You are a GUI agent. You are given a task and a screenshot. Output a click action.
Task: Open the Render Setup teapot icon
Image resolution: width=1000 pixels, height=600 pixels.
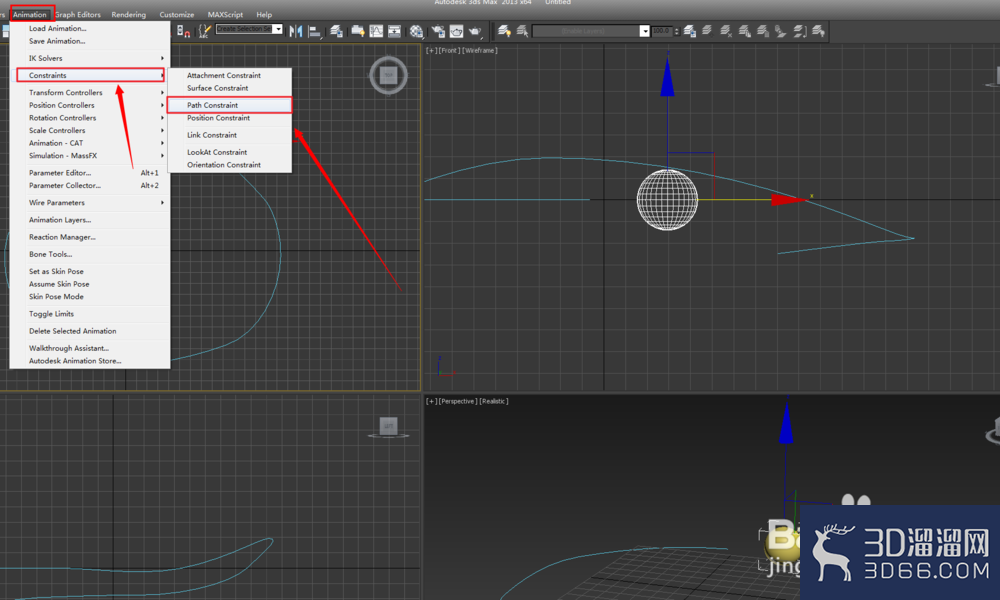(438, 31)
